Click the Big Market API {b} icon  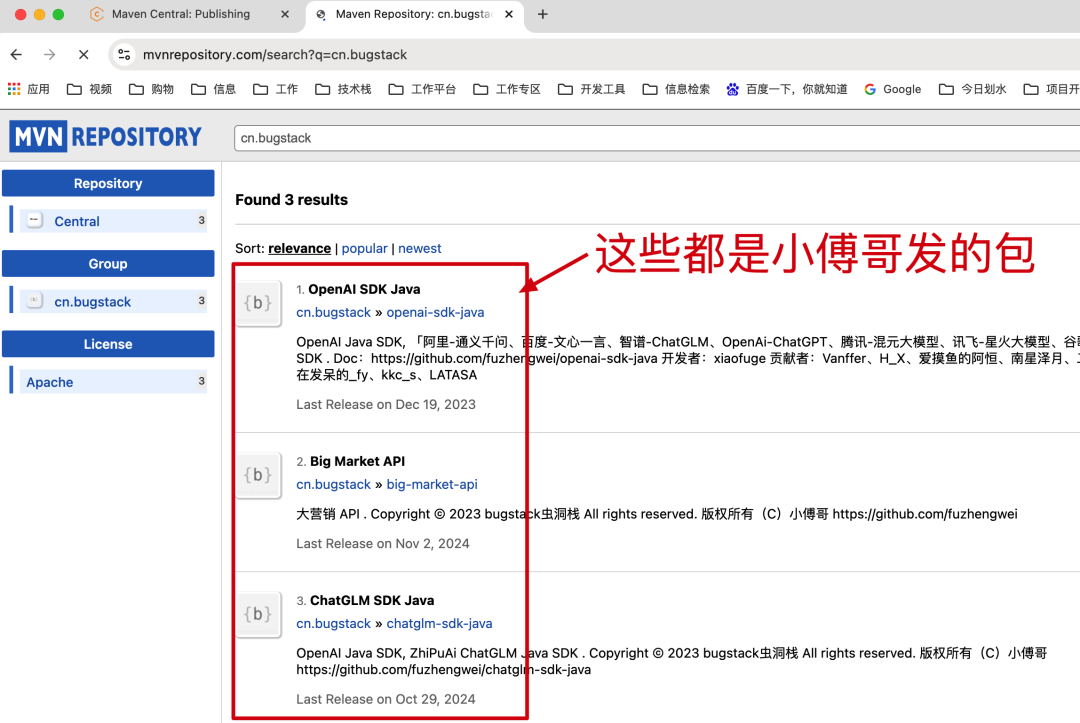[x=258, y=475]
